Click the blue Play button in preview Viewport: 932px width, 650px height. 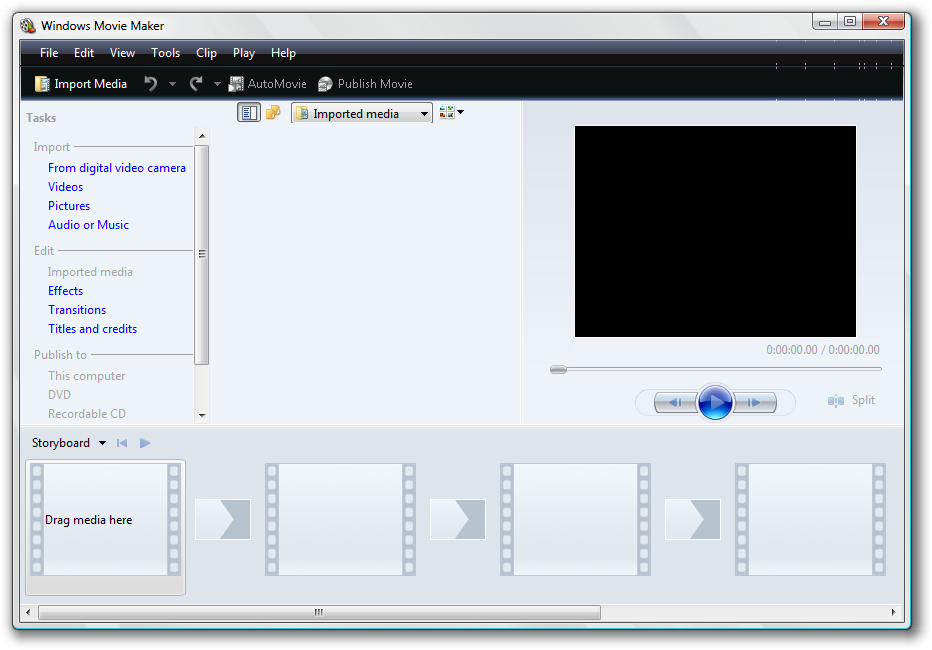pos(715,402)
